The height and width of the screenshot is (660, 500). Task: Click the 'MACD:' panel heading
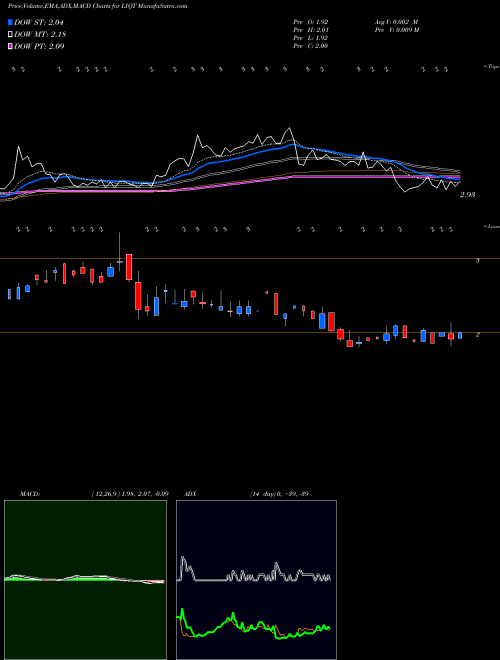(29, 494)
